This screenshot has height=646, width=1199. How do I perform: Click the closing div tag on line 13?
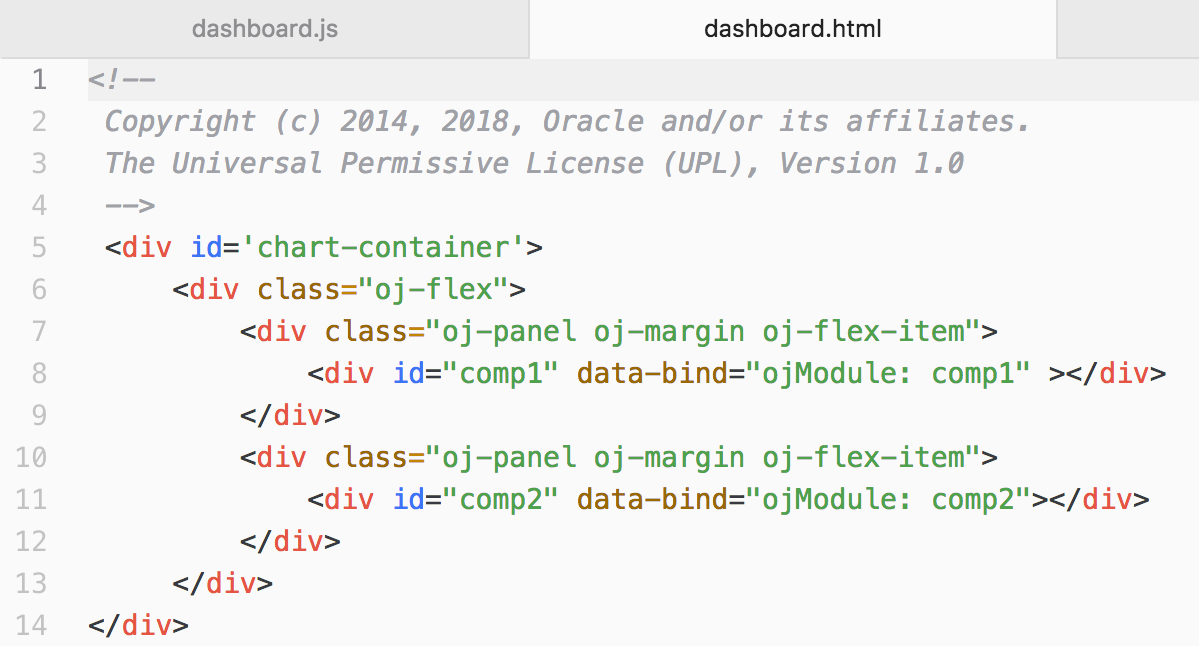[x=222, y=584]
